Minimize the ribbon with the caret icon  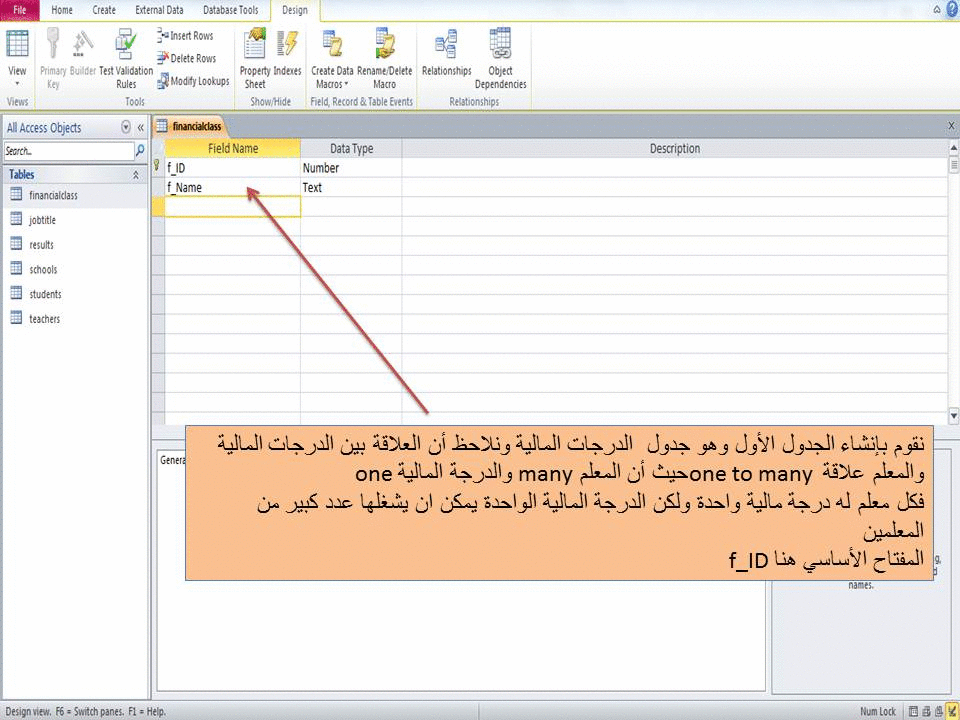(x=937, y=9)
